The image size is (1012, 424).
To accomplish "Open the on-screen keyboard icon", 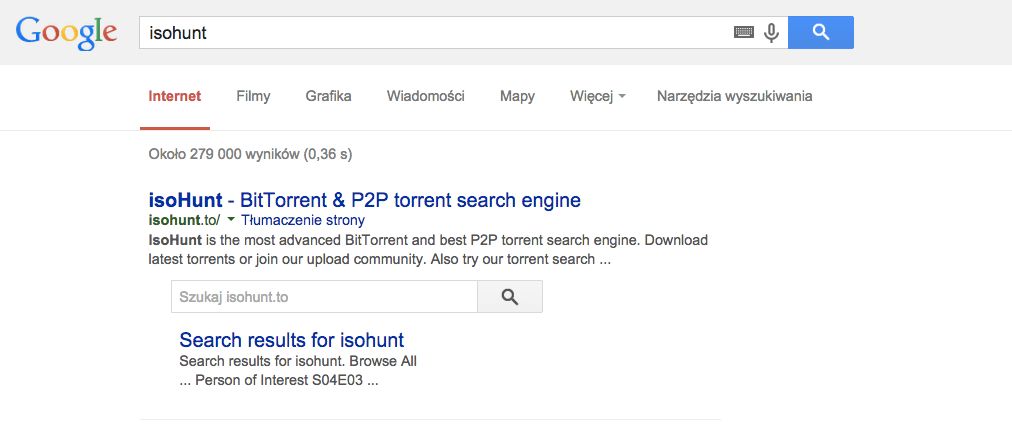I will (x=744, y=32).
